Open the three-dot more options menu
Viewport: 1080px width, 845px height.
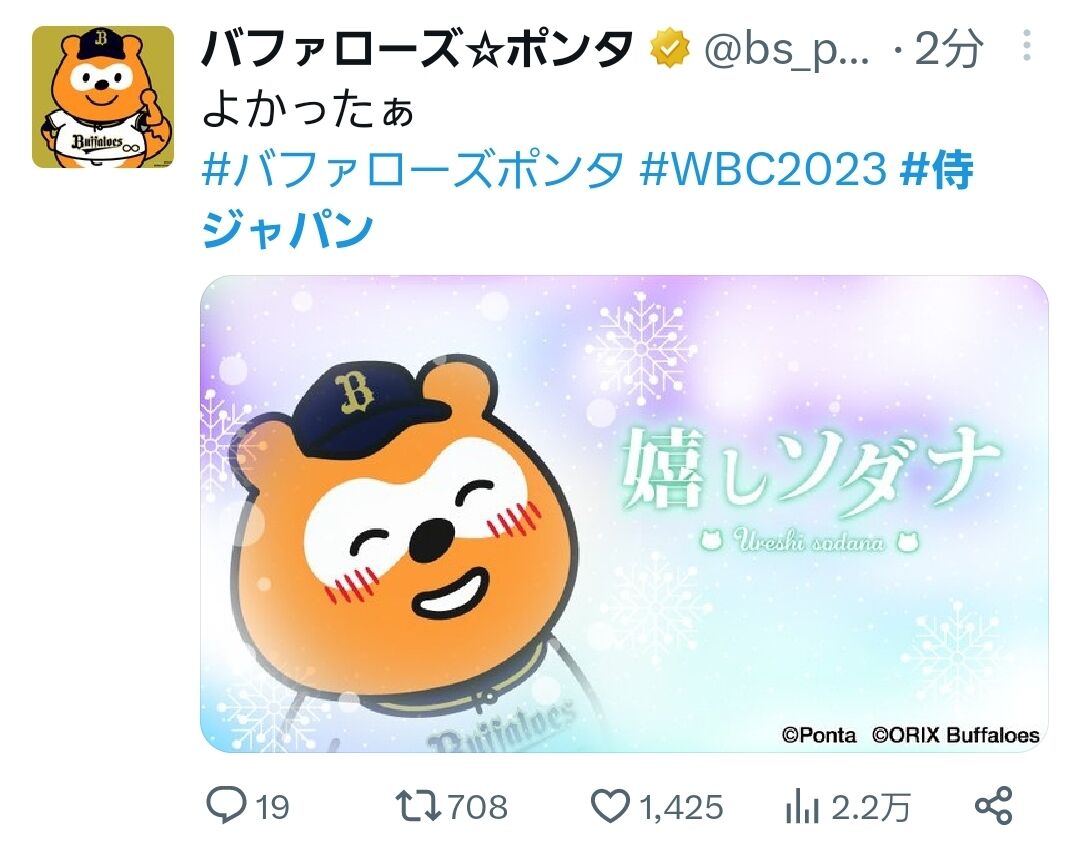1026,45
